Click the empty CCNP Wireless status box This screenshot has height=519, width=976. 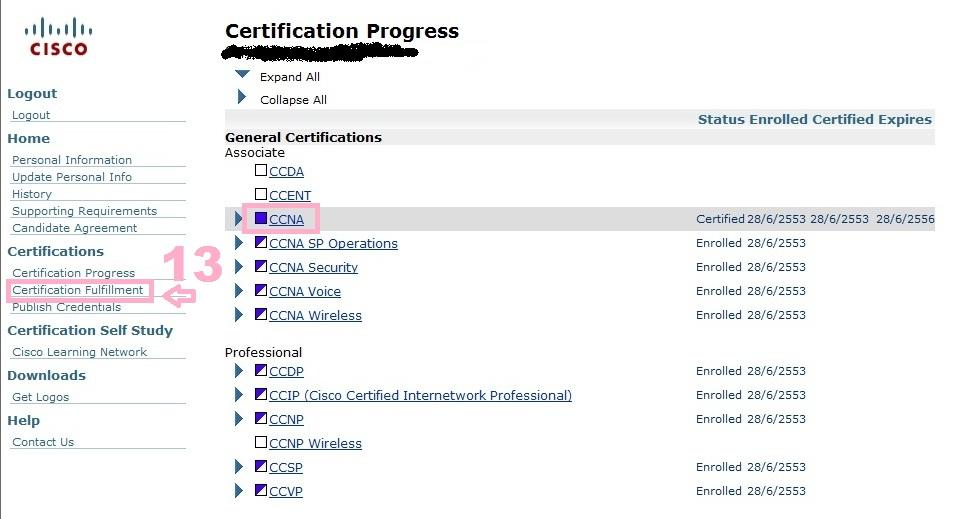coord(261,442)
